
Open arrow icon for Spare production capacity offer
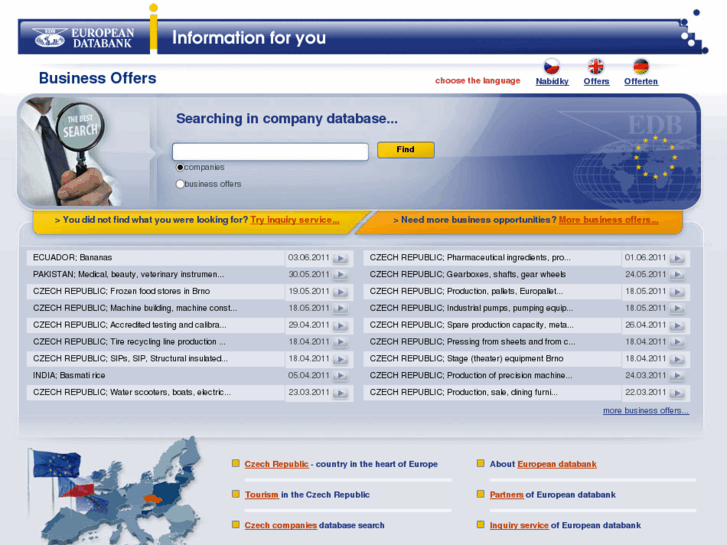[677, 326]
